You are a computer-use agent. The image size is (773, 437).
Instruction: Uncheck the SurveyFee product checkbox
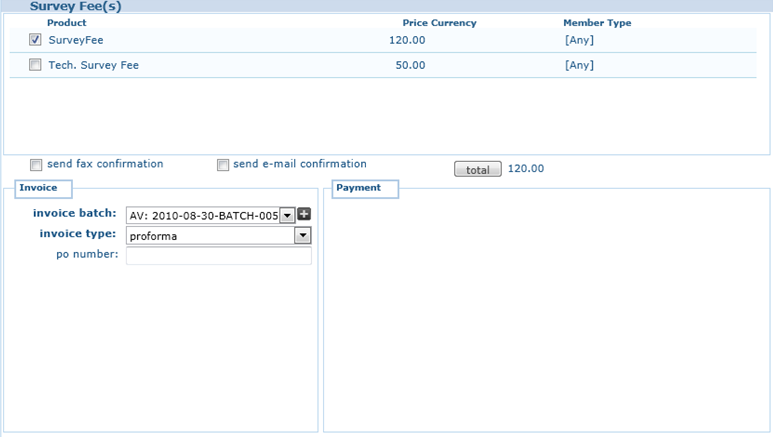click(x=36, y=40)
